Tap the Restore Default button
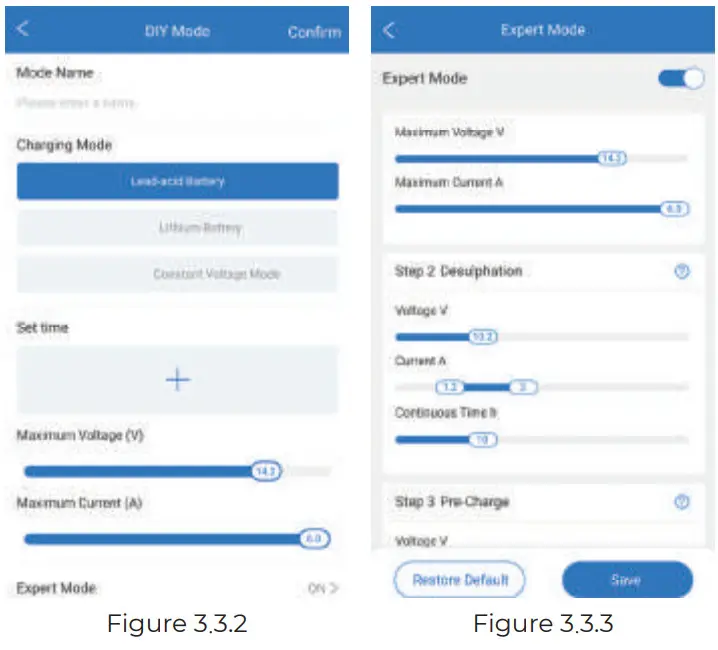This screenshot has height=650, width=718. coord(460,580)
